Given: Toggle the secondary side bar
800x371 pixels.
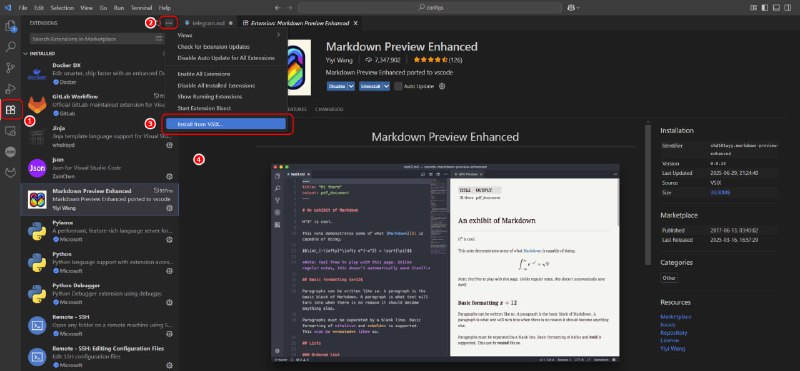Looking at the screenshot, I should [787, 8].
